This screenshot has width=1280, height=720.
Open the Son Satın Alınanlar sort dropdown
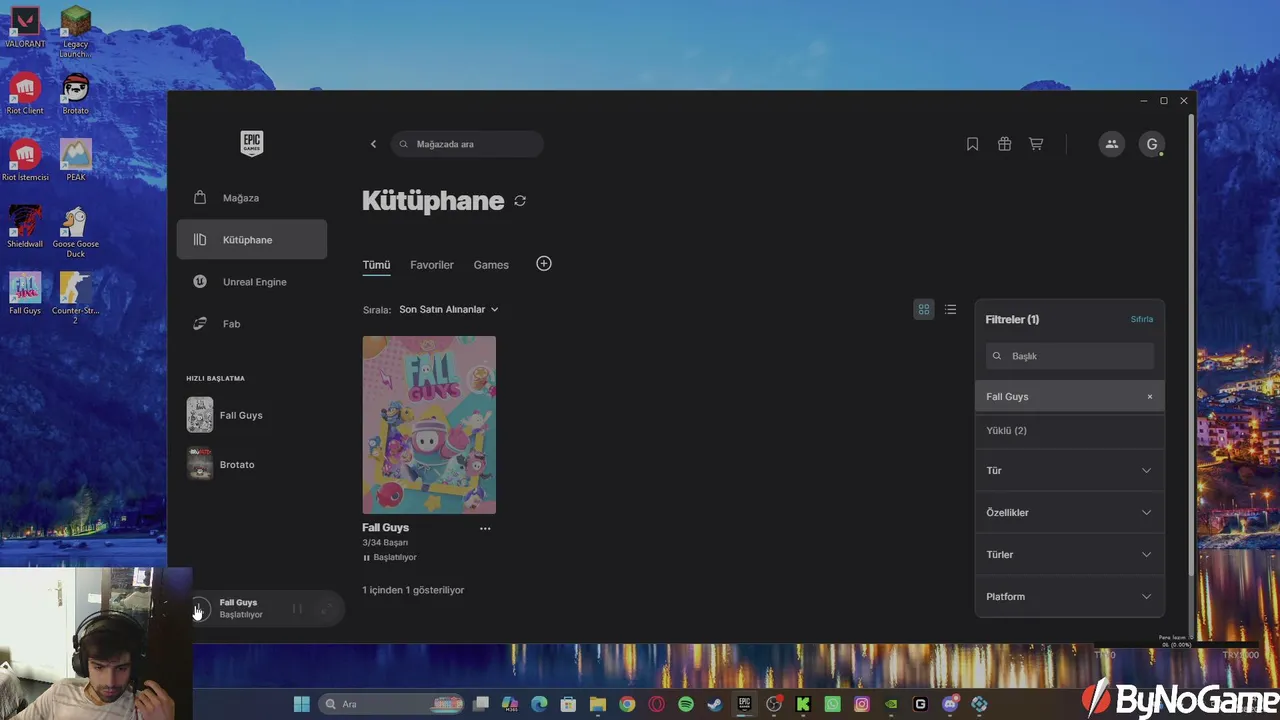(x=449, y=310)
